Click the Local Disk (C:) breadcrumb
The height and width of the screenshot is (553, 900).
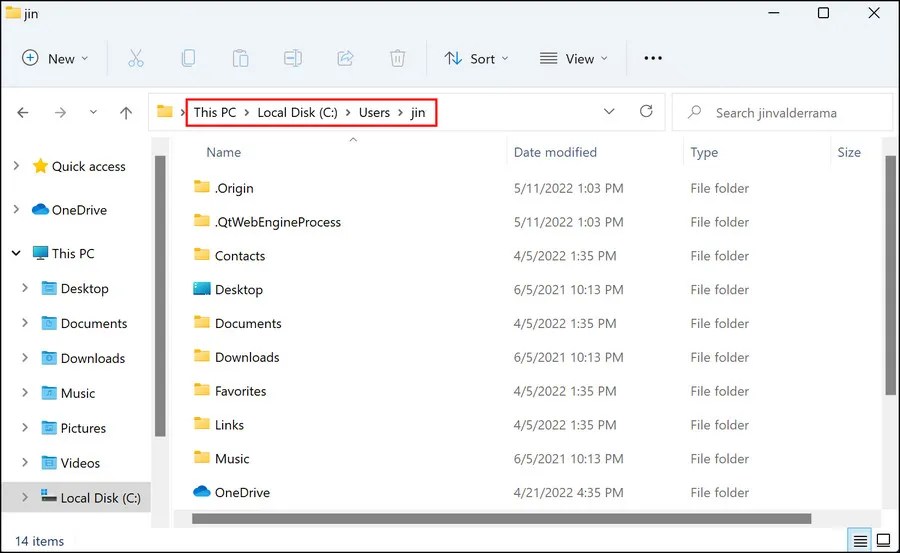[297, 112]
